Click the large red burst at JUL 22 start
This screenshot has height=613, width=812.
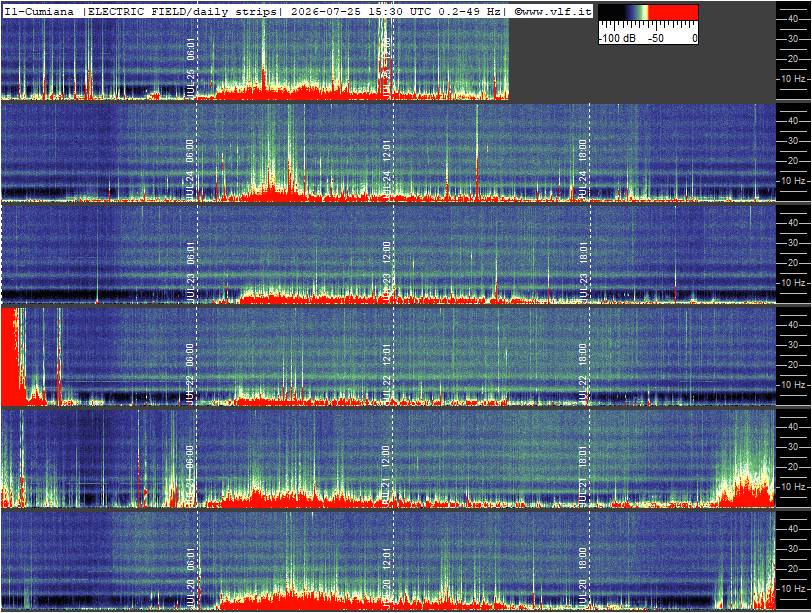tap(12, 356)
